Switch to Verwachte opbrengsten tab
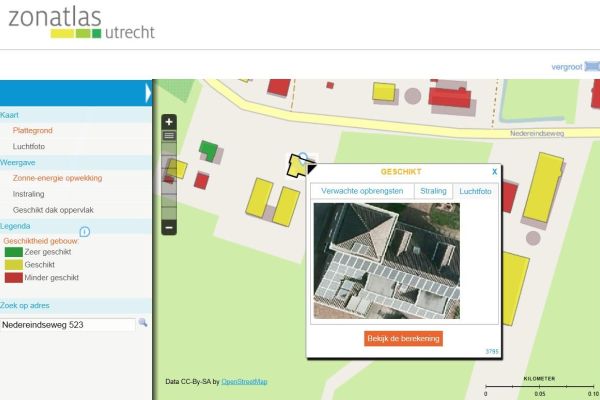This screenshot has height=400, width=600. [x=362, y=190]
